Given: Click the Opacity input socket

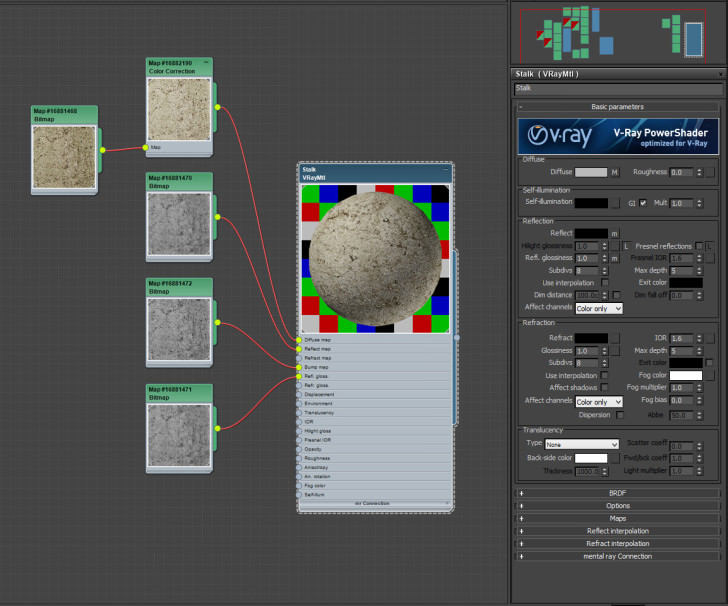Looking at the screenshot, I should click(299, 449).
